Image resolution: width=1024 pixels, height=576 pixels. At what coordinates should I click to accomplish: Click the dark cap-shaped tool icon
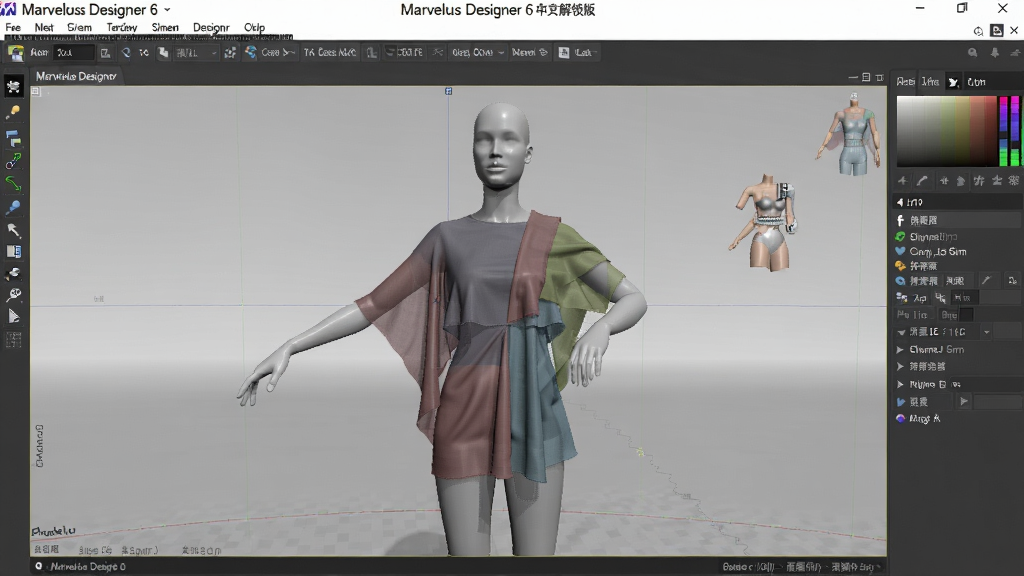pos(13,273)
